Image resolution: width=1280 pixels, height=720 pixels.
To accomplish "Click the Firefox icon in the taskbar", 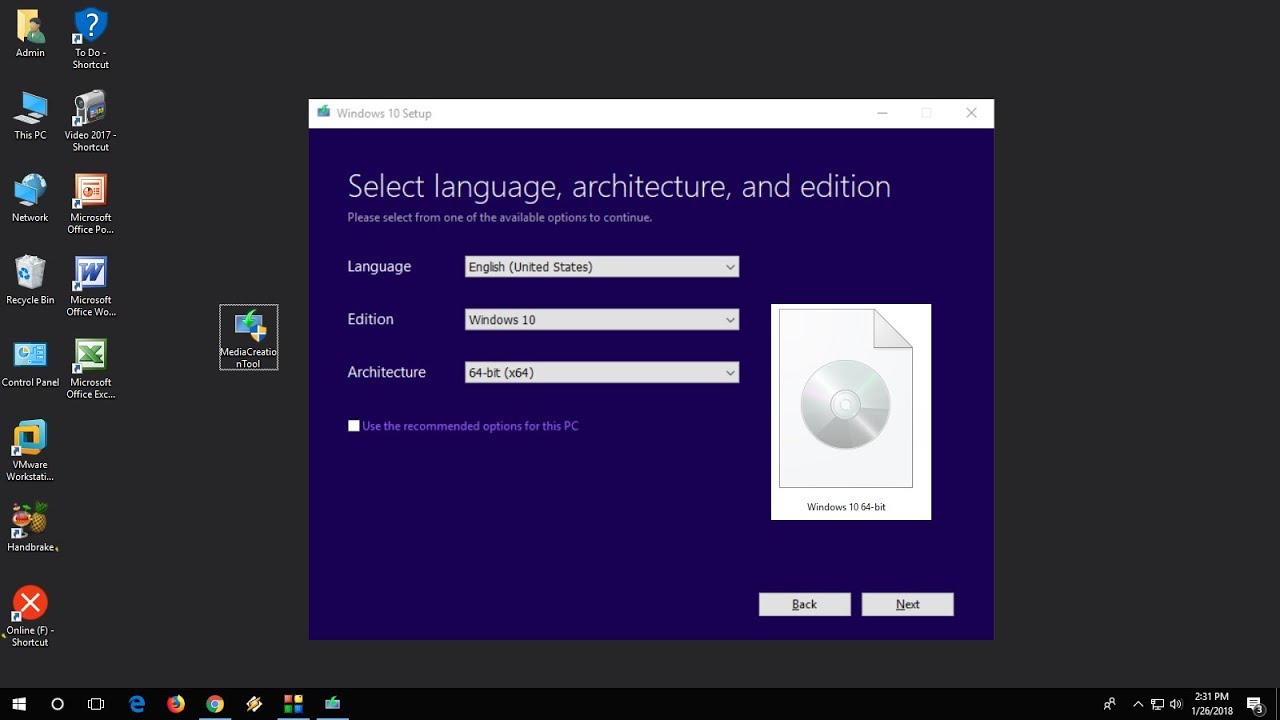I will (x=176, y=704).
